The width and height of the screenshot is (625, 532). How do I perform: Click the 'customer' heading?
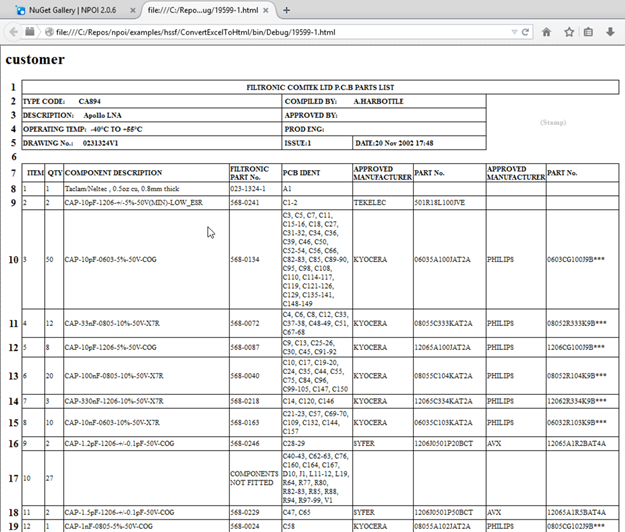pyautogui.click(x=35, y=59)
